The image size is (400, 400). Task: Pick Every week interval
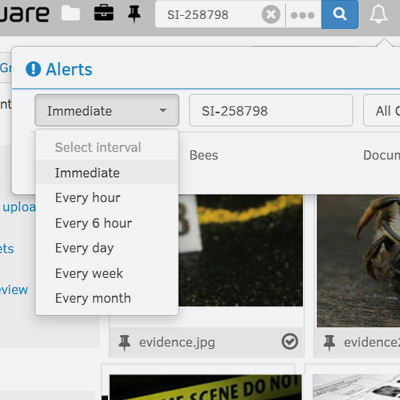point(107,273)
